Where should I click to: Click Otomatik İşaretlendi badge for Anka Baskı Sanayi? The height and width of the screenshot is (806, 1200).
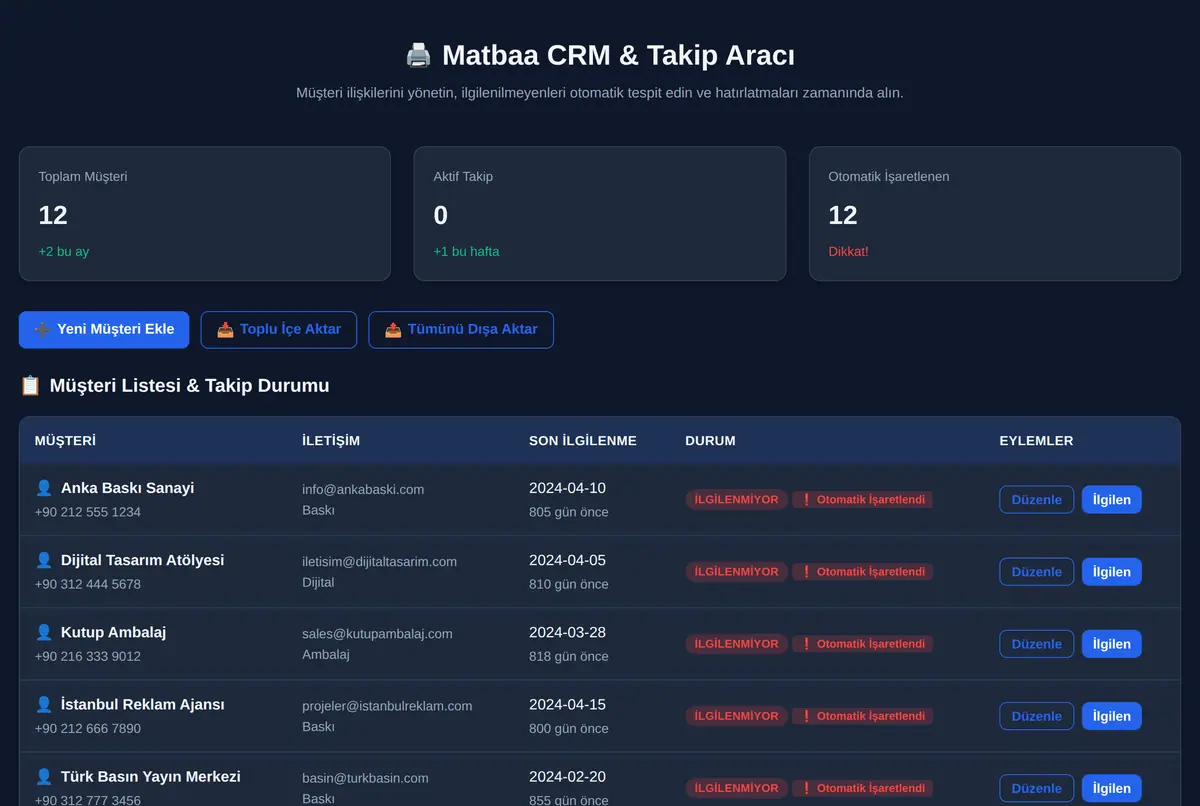pyautogui.click(x=863, y=500)
